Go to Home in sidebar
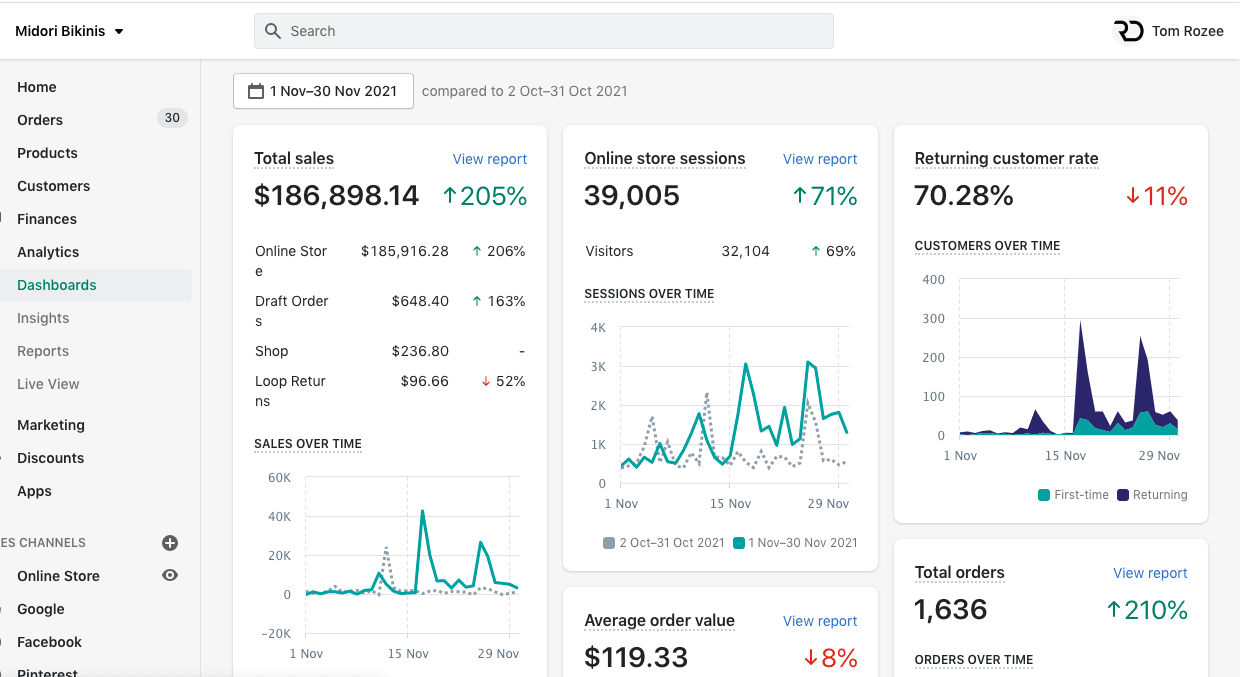This screenshot has height=677, width=1240. 37,87
